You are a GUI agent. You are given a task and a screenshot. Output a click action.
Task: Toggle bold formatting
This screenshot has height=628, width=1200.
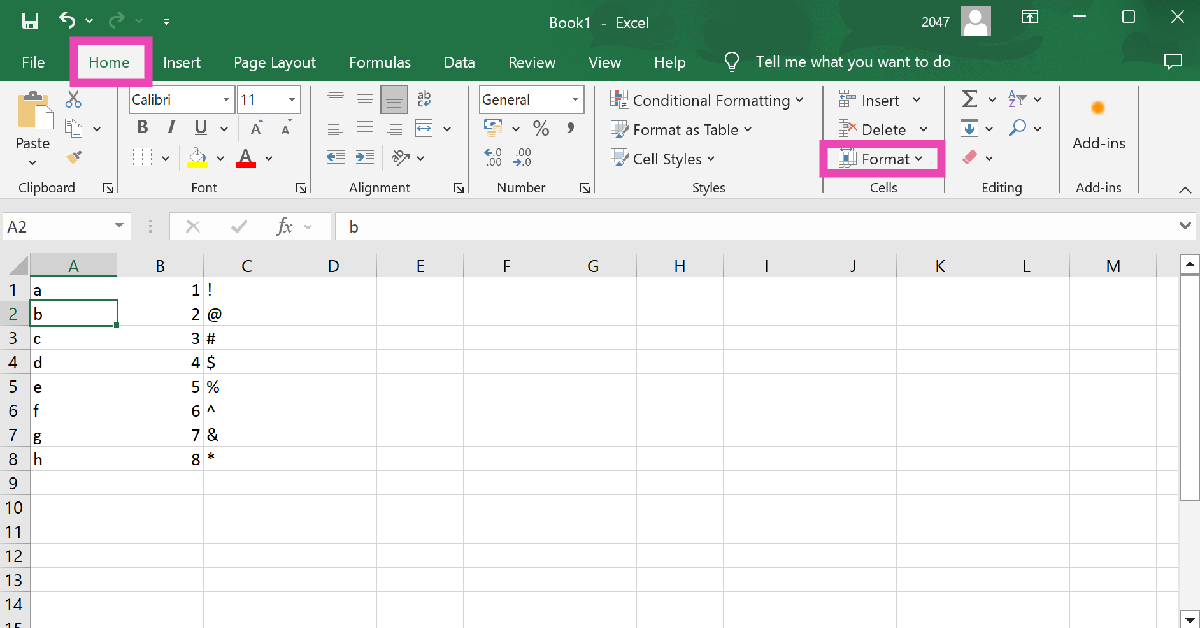(x=141, y=128)
